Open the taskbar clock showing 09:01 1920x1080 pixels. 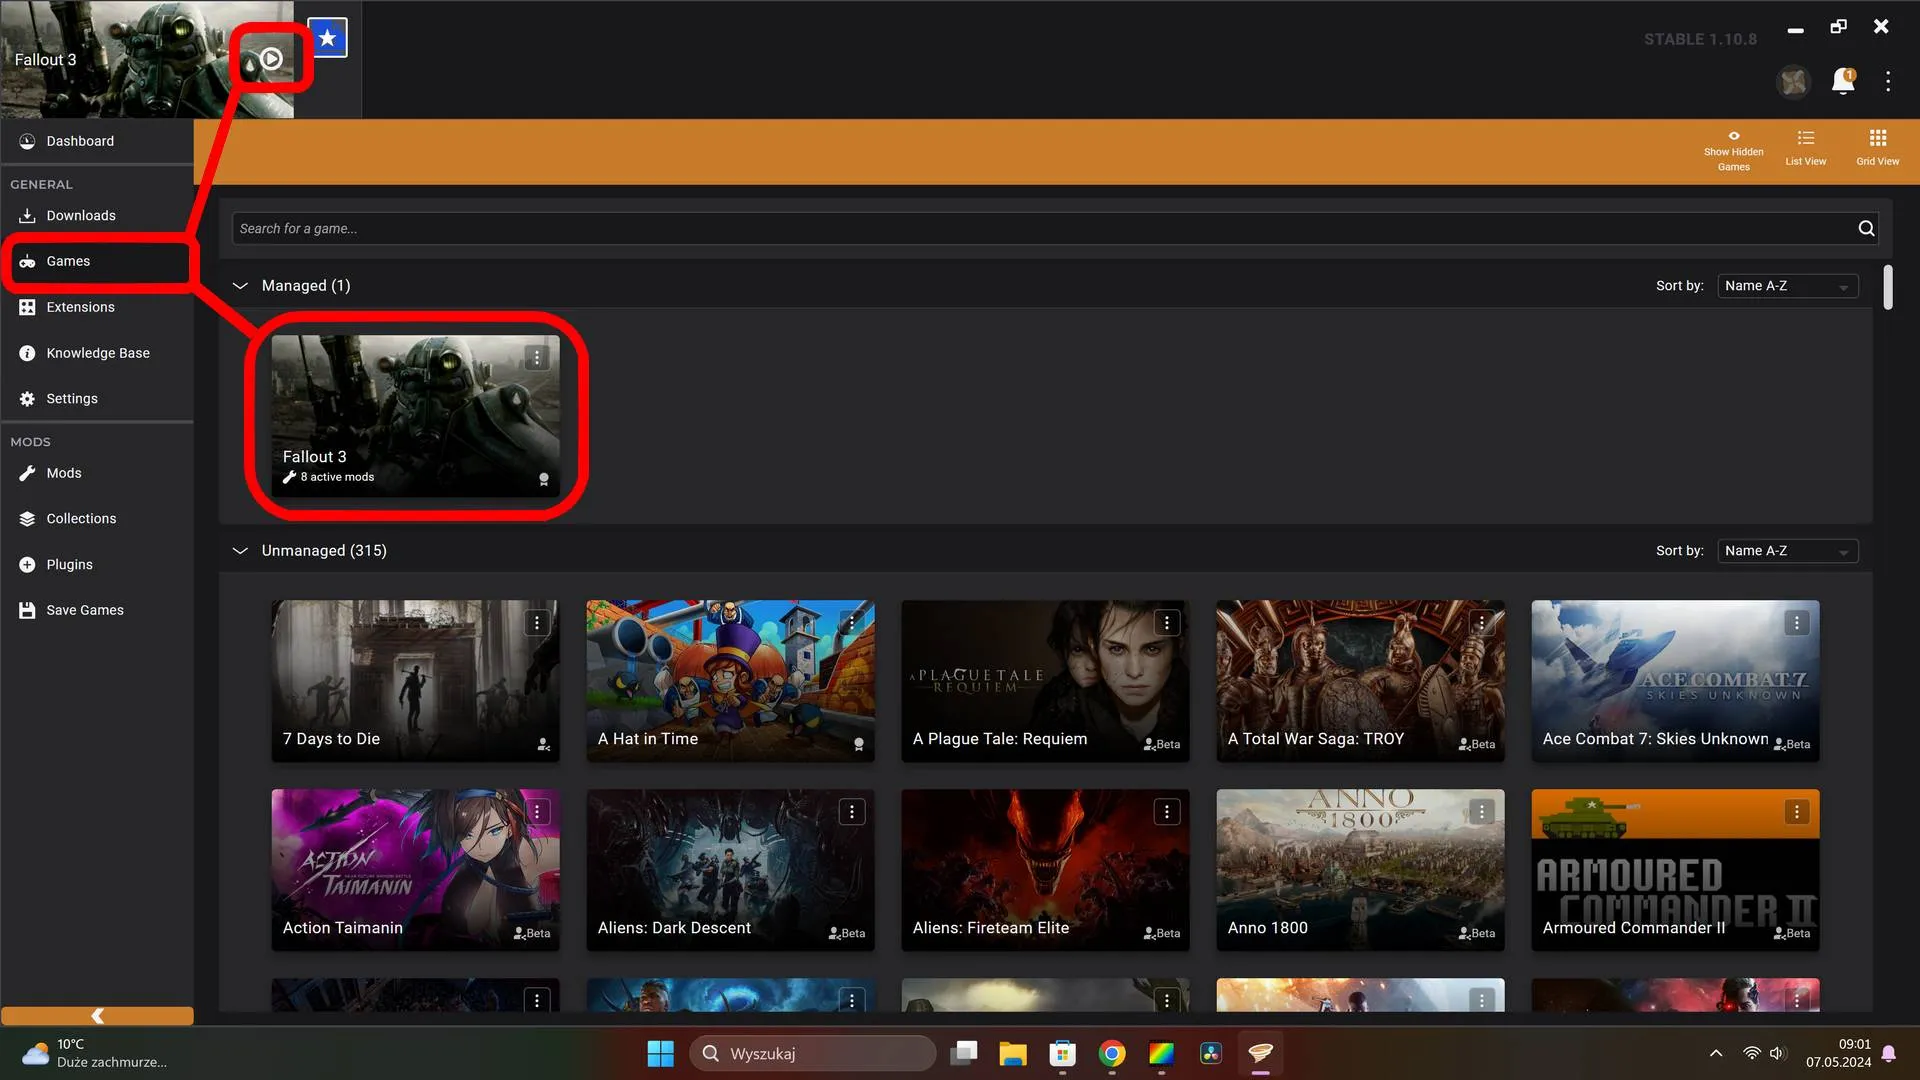pos(1838,1053)
